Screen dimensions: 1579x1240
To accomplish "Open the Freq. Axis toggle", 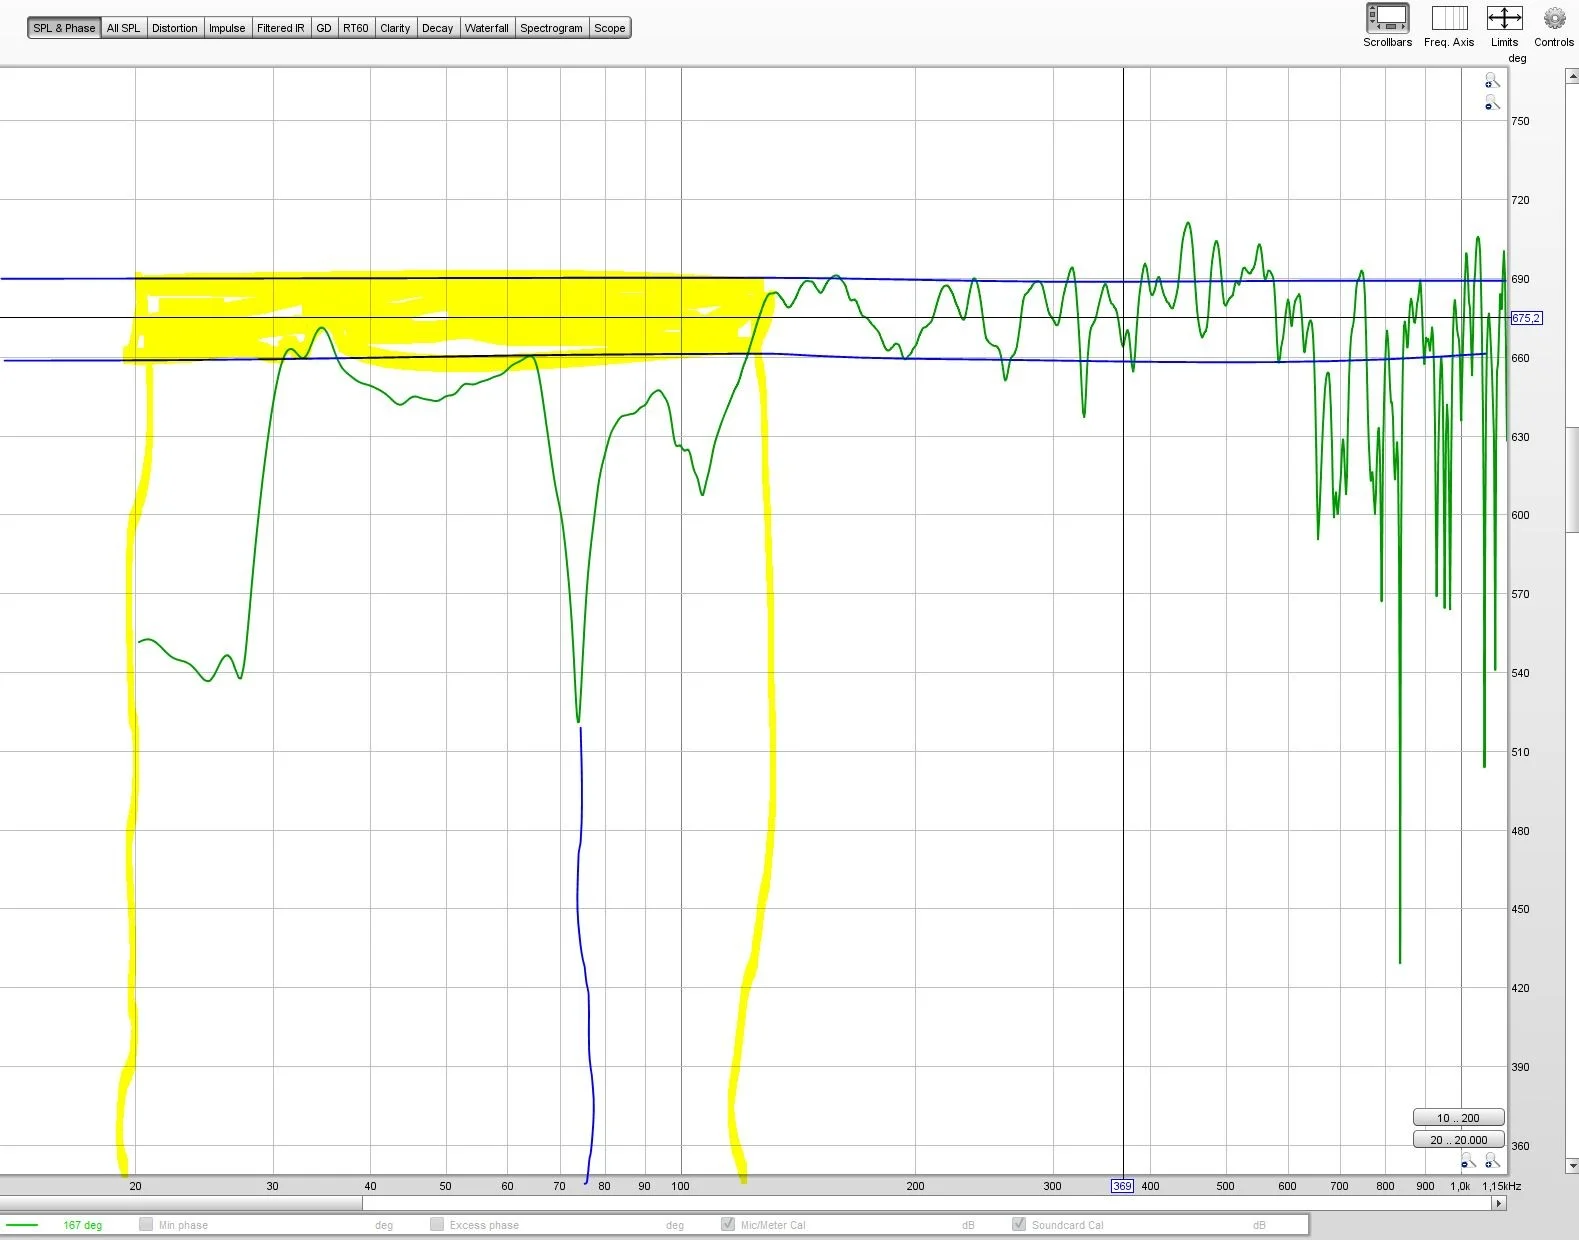I will coord(1449,25).
